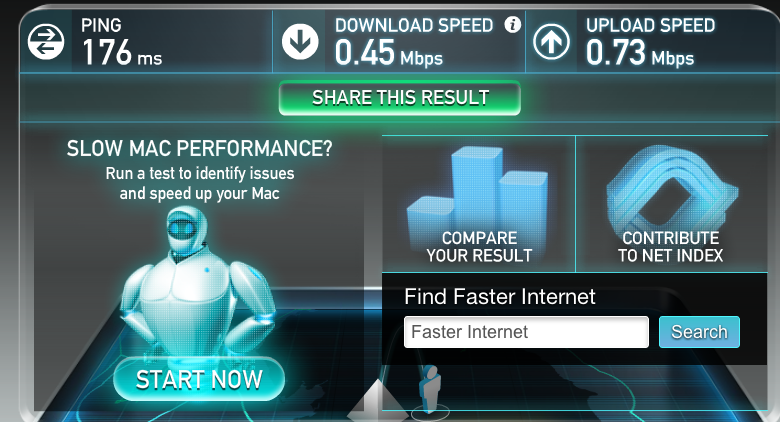Click the SLOW MAC PERFORMANCE headline
Screen dimensions: 780x422
coord(199,148)
